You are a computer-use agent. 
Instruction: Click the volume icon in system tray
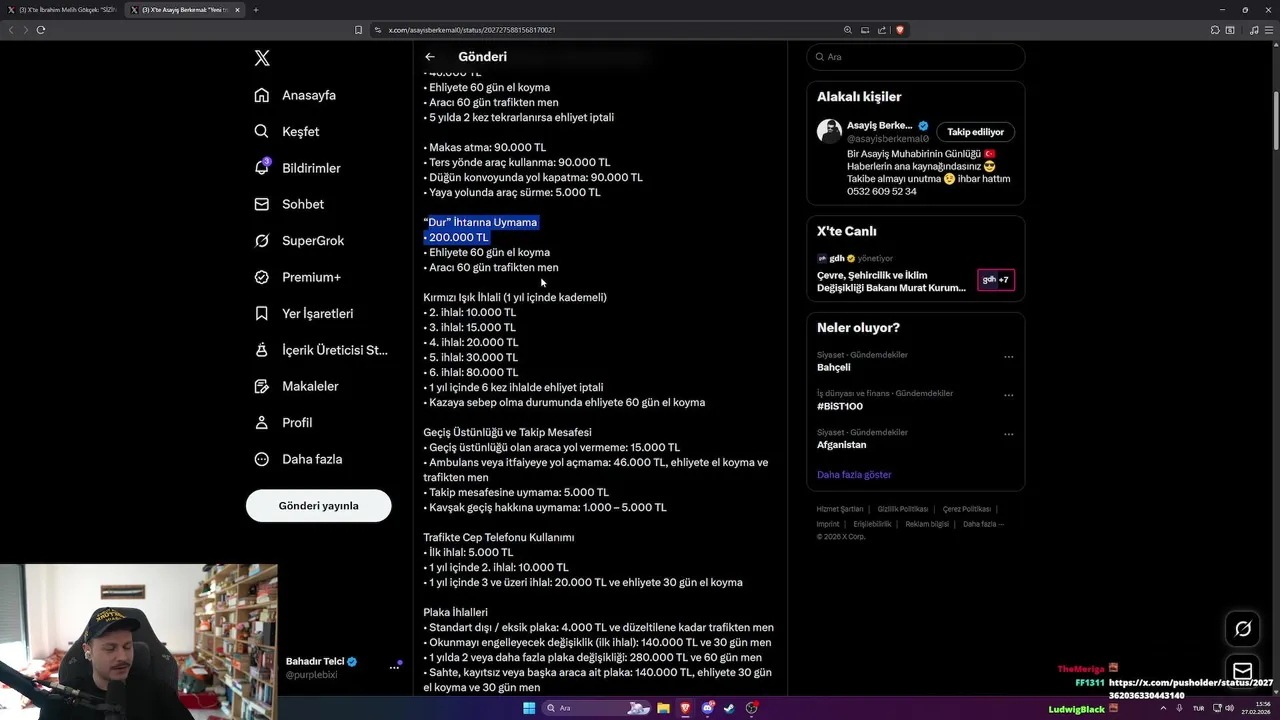point(1229,708)
